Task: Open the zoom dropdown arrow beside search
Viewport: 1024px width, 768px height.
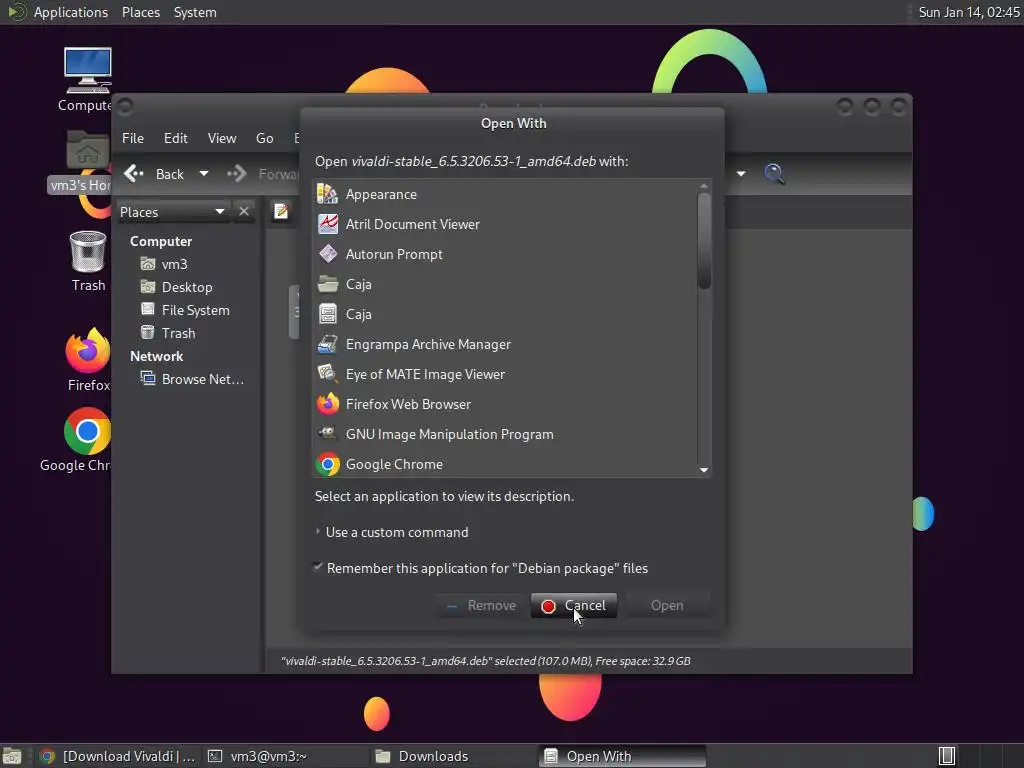Action: (x=741, y=174)
